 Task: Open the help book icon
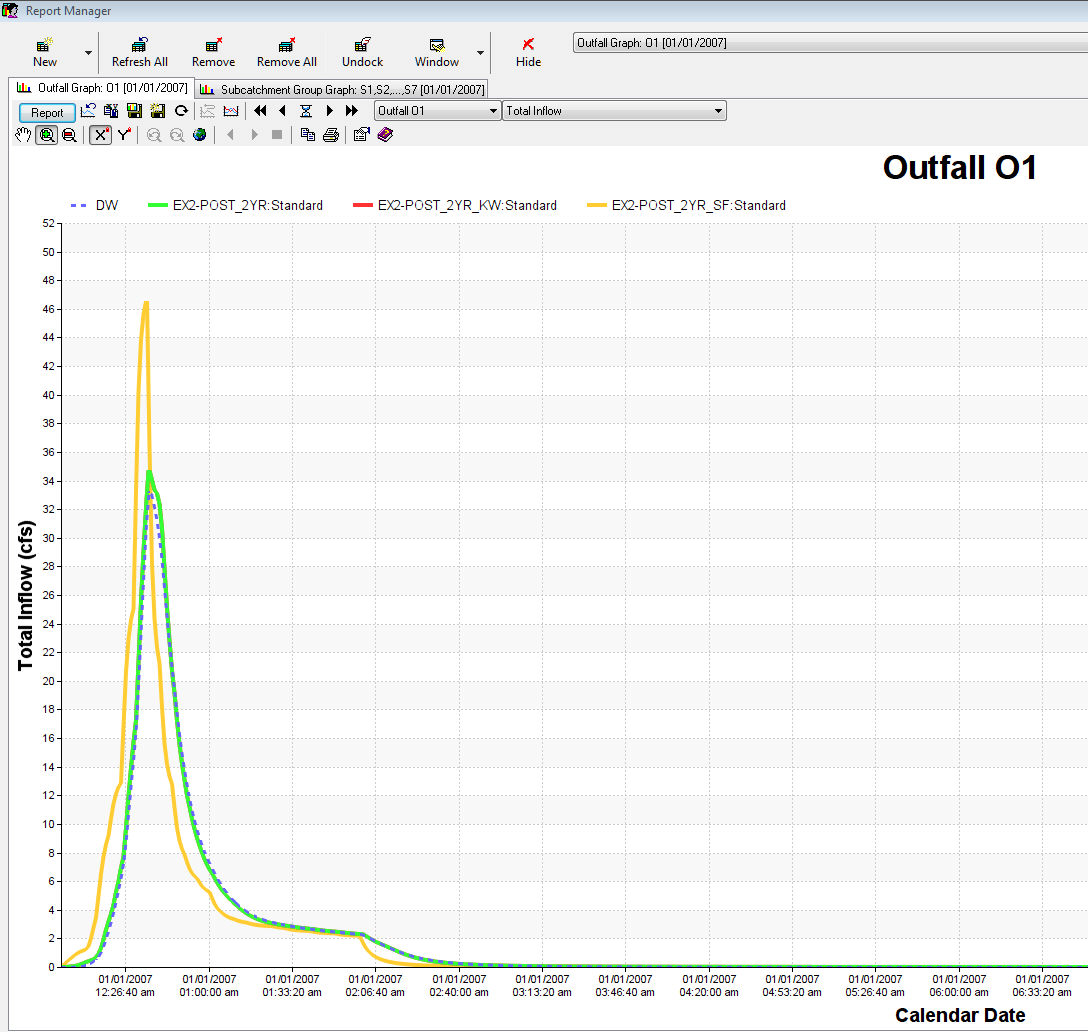(385, 135)
